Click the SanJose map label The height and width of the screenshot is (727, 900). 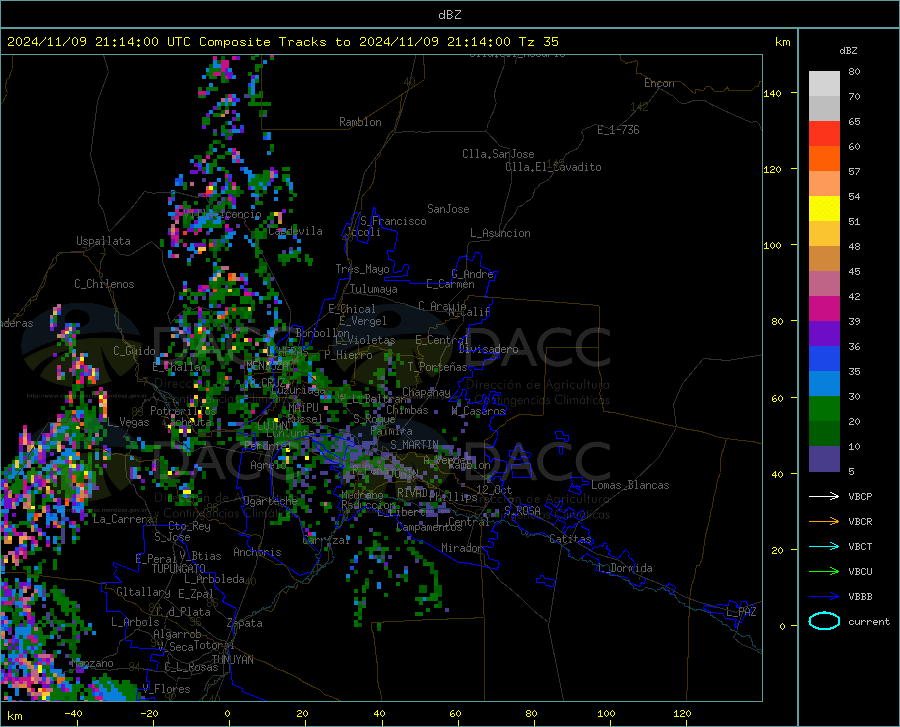(448, 209)
